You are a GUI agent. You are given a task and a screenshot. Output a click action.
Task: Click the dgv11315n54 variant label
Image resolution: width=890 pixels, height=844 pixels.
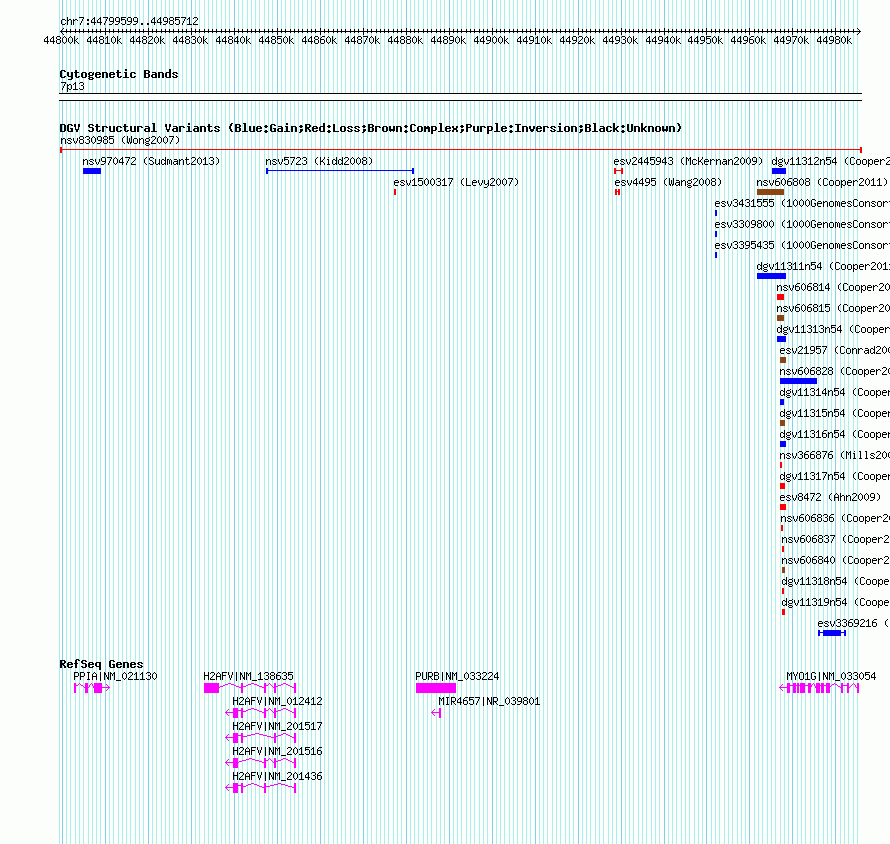(834, 413)
